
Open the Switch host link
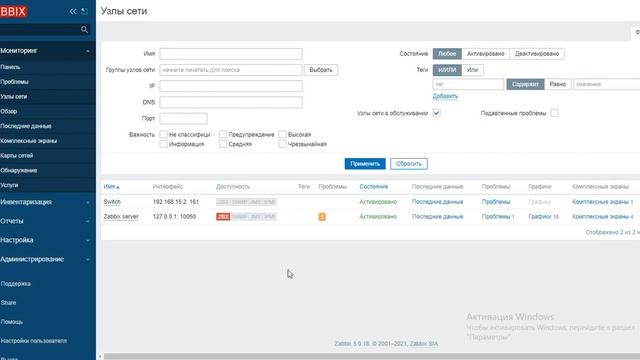coord(112,202)
